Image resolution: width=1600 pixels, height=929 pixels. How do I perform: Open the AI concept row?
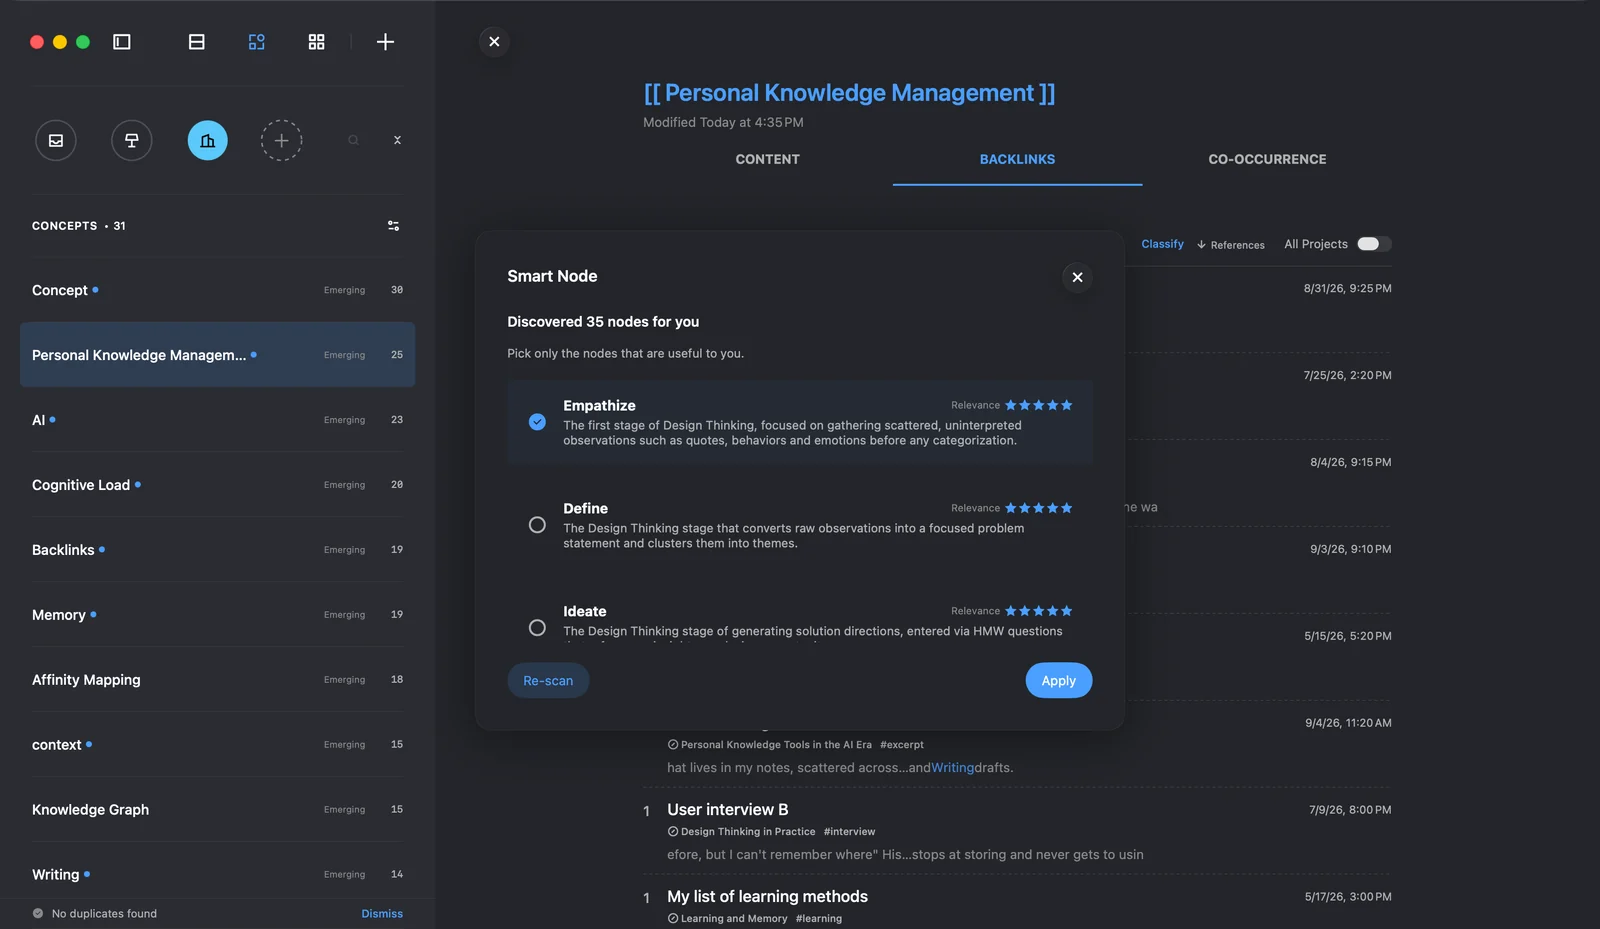pyautogui.click(x=217, y=420)
